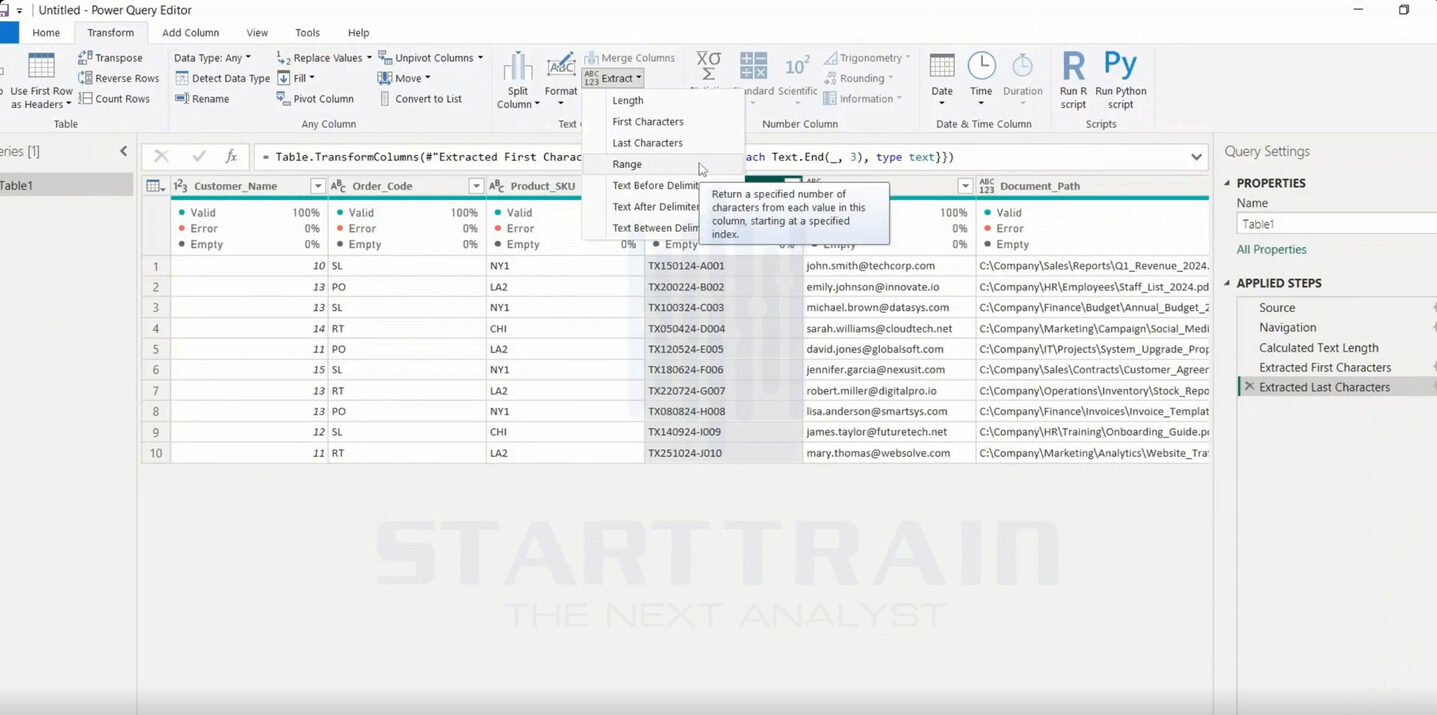Click Merge Columns

point(630,58)
